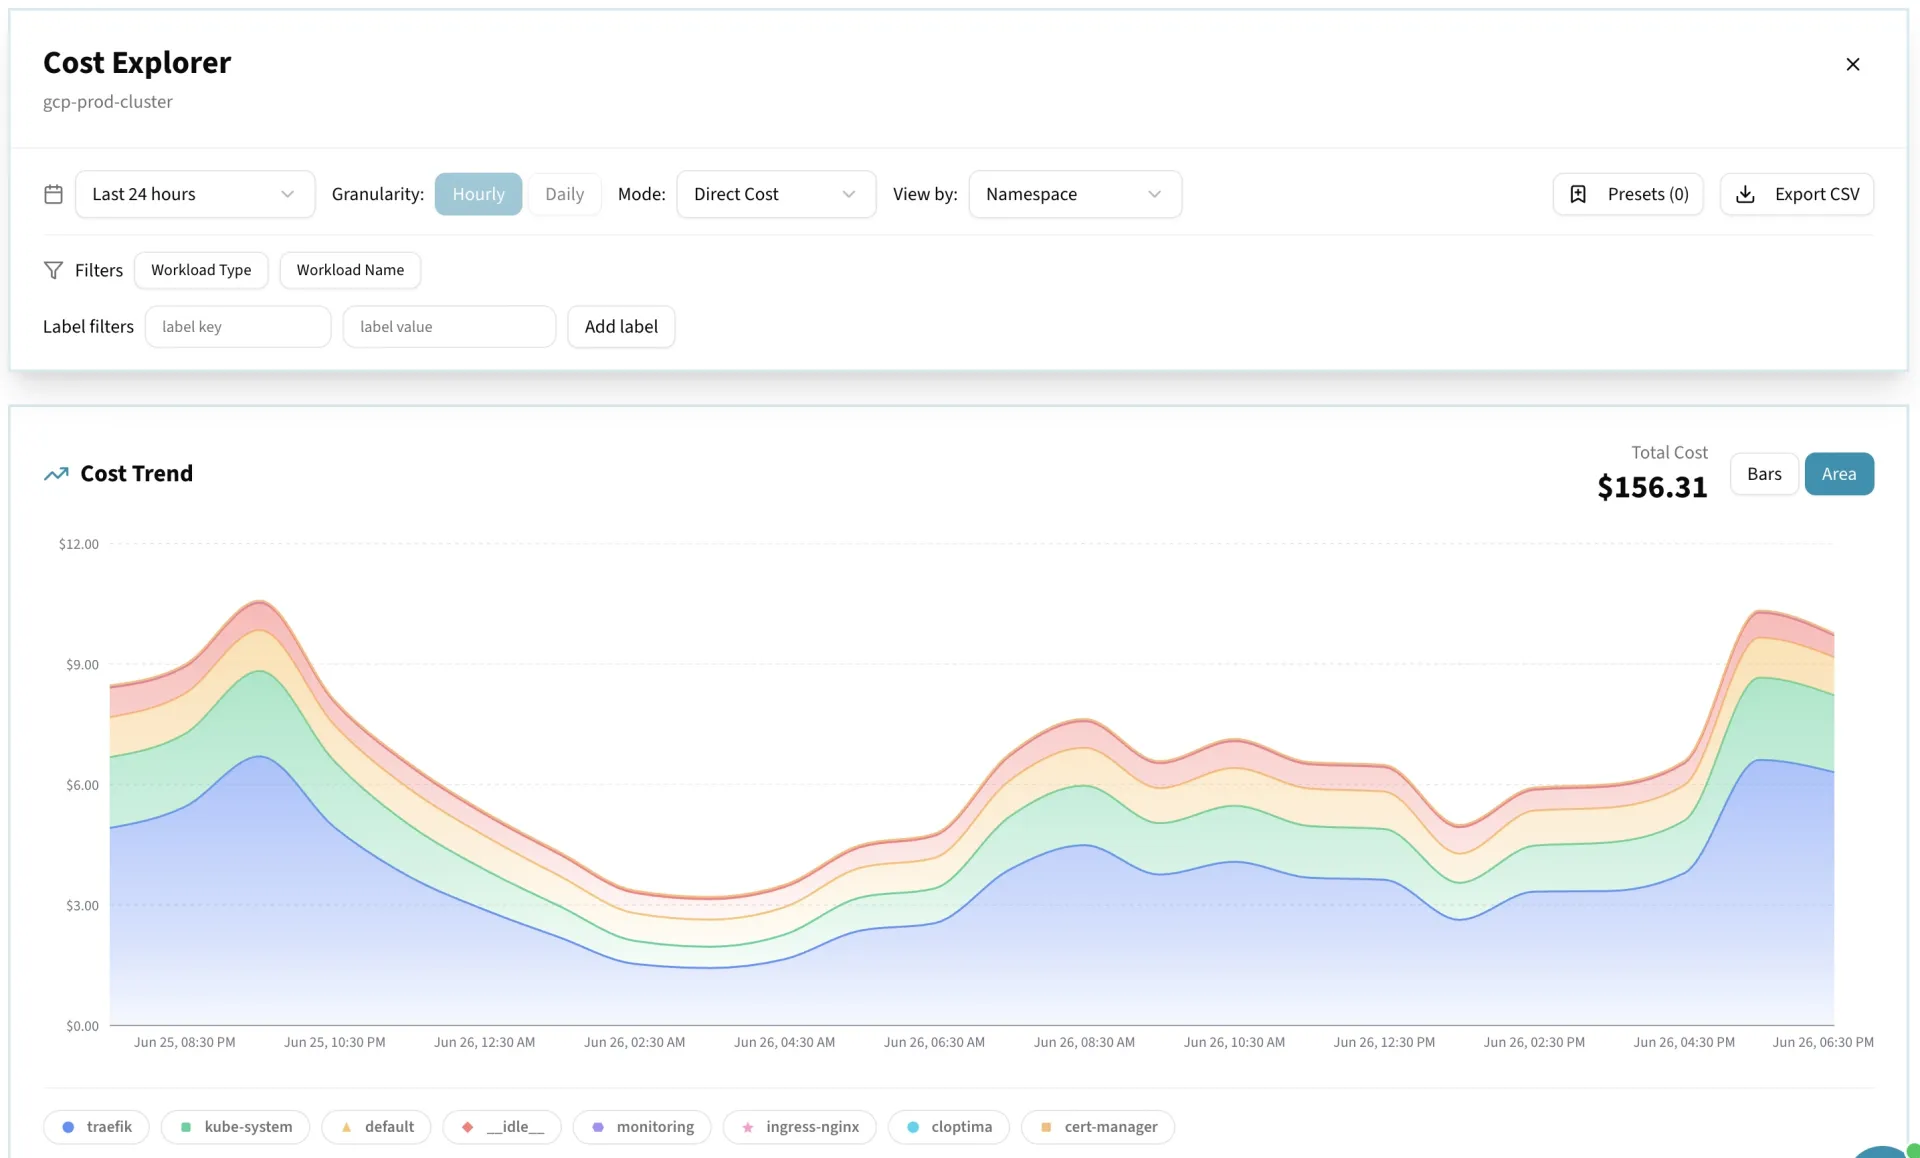Click the default orange triangle marker

[x=346, y=1127]
